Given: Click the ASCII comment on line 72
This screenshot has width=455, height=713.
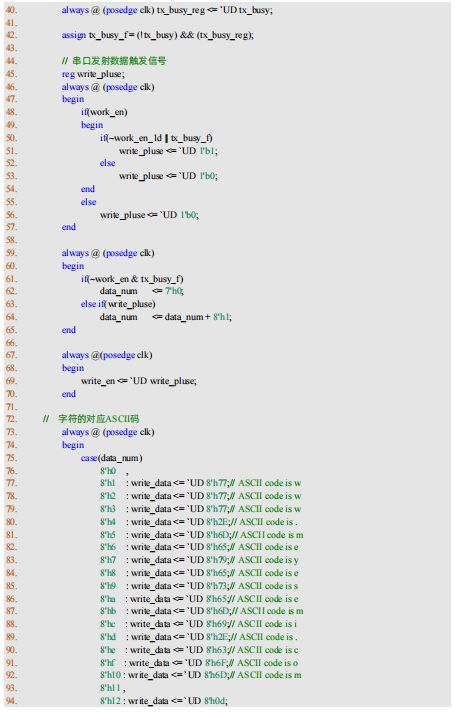Looking at the screenshot, I should 91,419.
